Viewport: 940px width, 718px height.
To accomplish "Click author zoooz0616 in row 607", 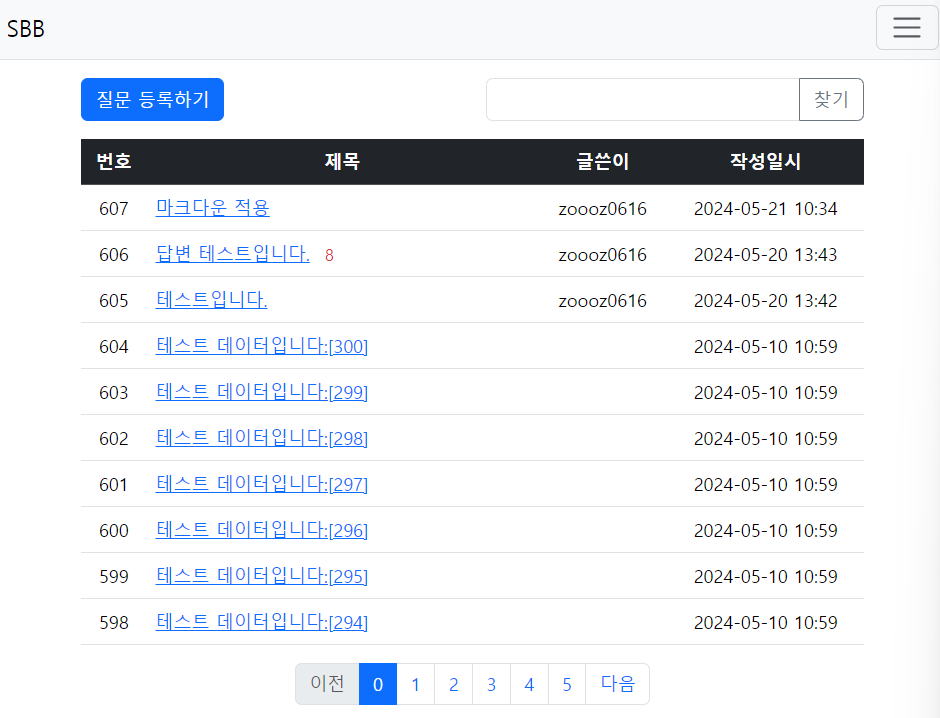I will [x=602, y=209].
